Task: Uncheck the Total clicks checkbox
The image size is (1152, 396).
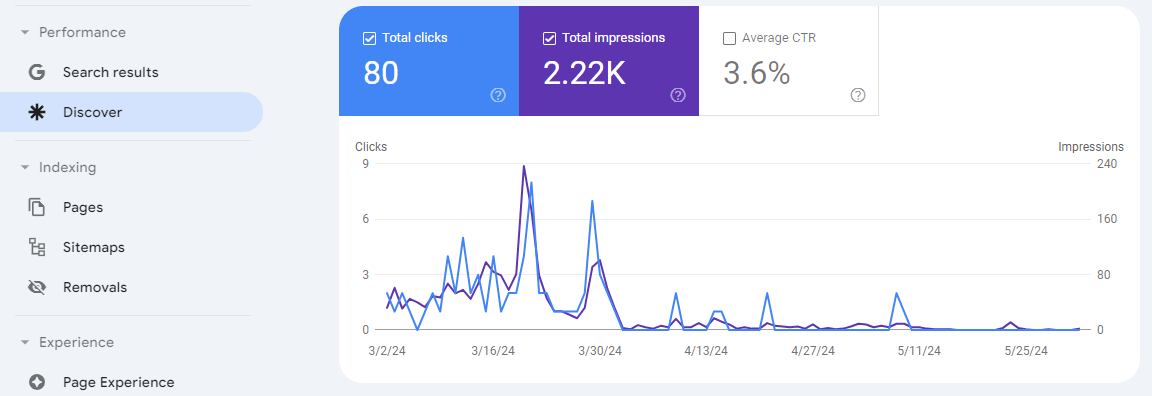Action: (370, 38)
